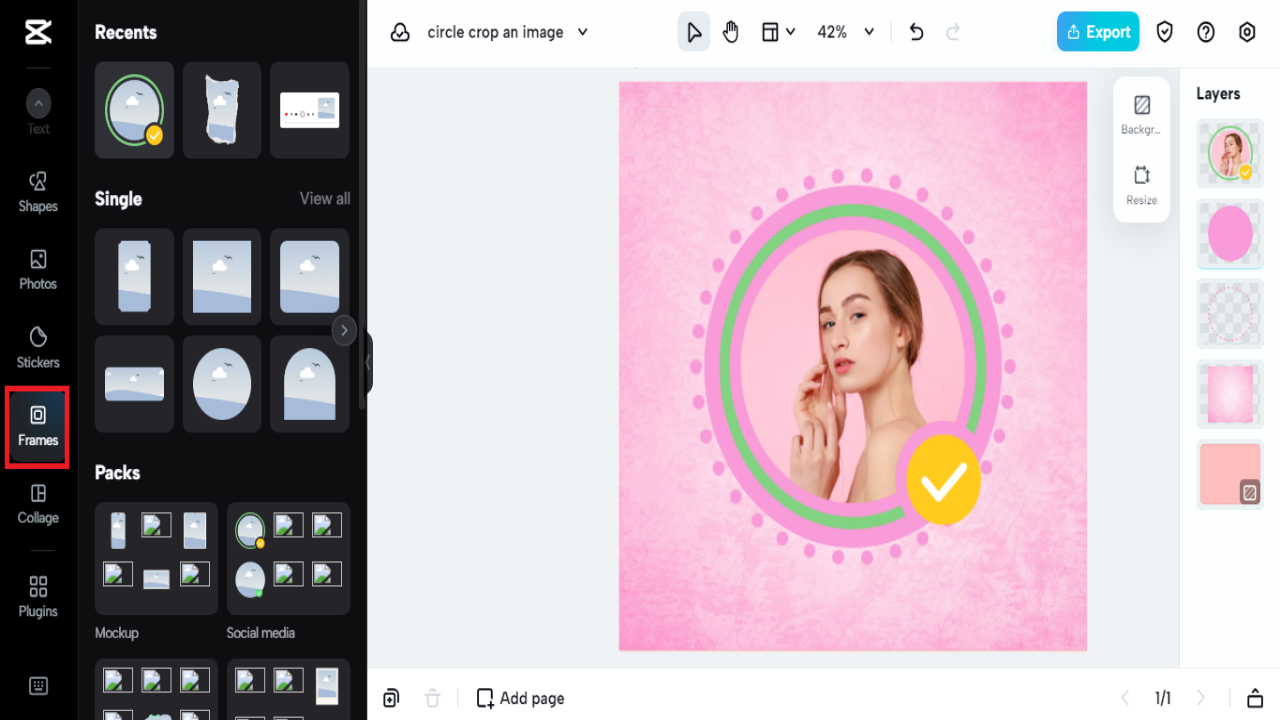Screen dimensions: 1280x720
Task: Activate the hand pan tool
Action: pos(731,32)
